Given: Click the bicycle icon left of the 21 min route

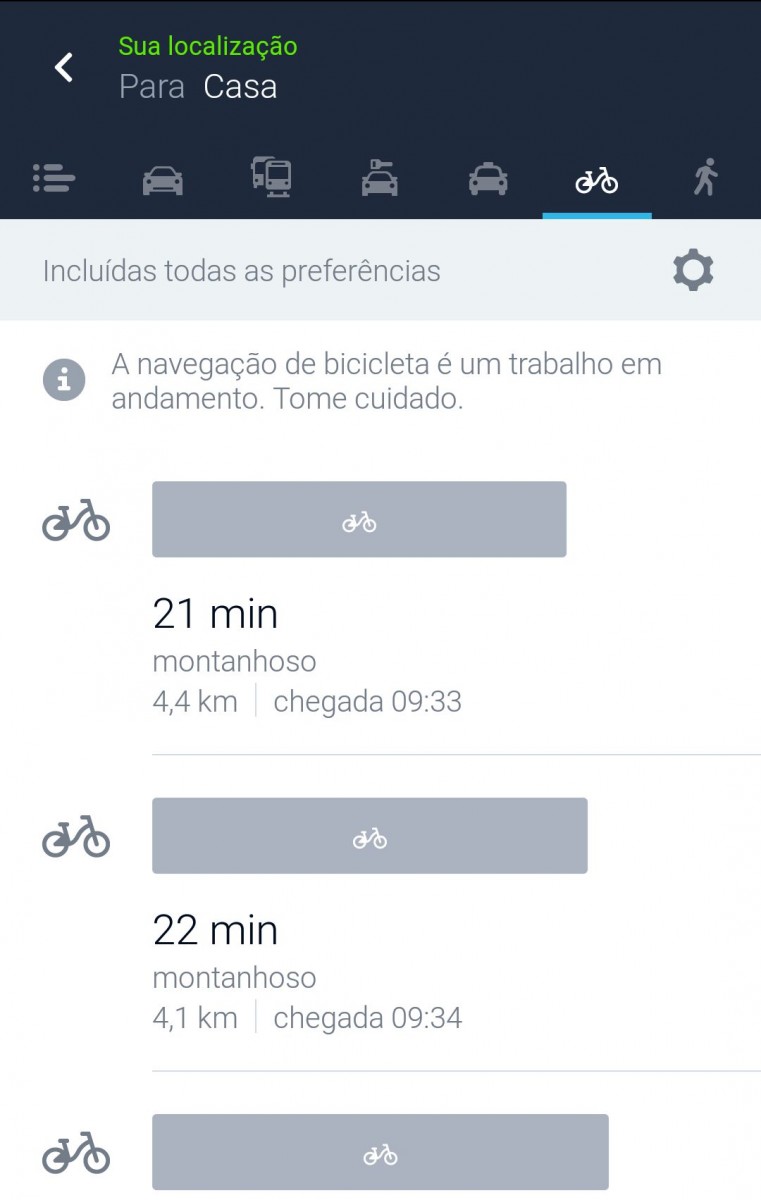Looking at the screenshot, I should [76, 521].
